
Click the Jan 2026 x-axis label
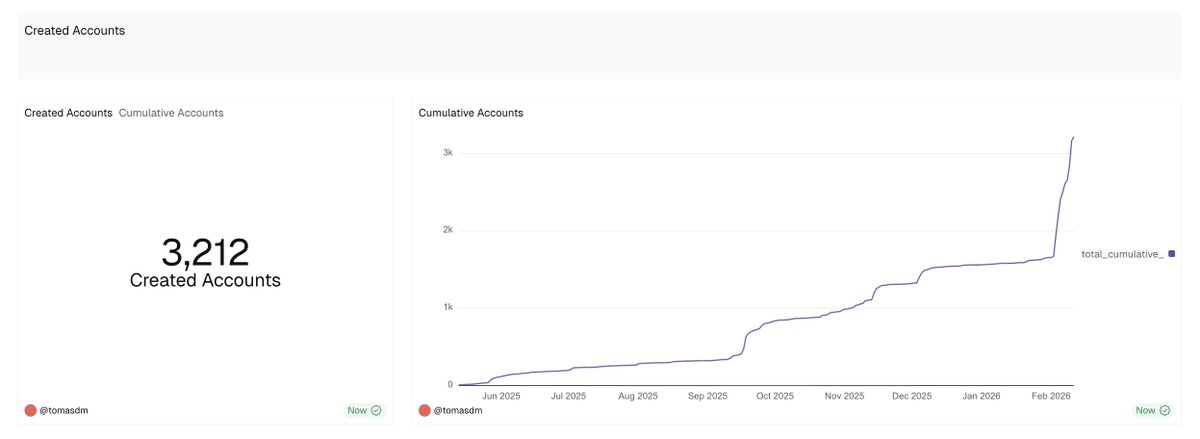981,396
